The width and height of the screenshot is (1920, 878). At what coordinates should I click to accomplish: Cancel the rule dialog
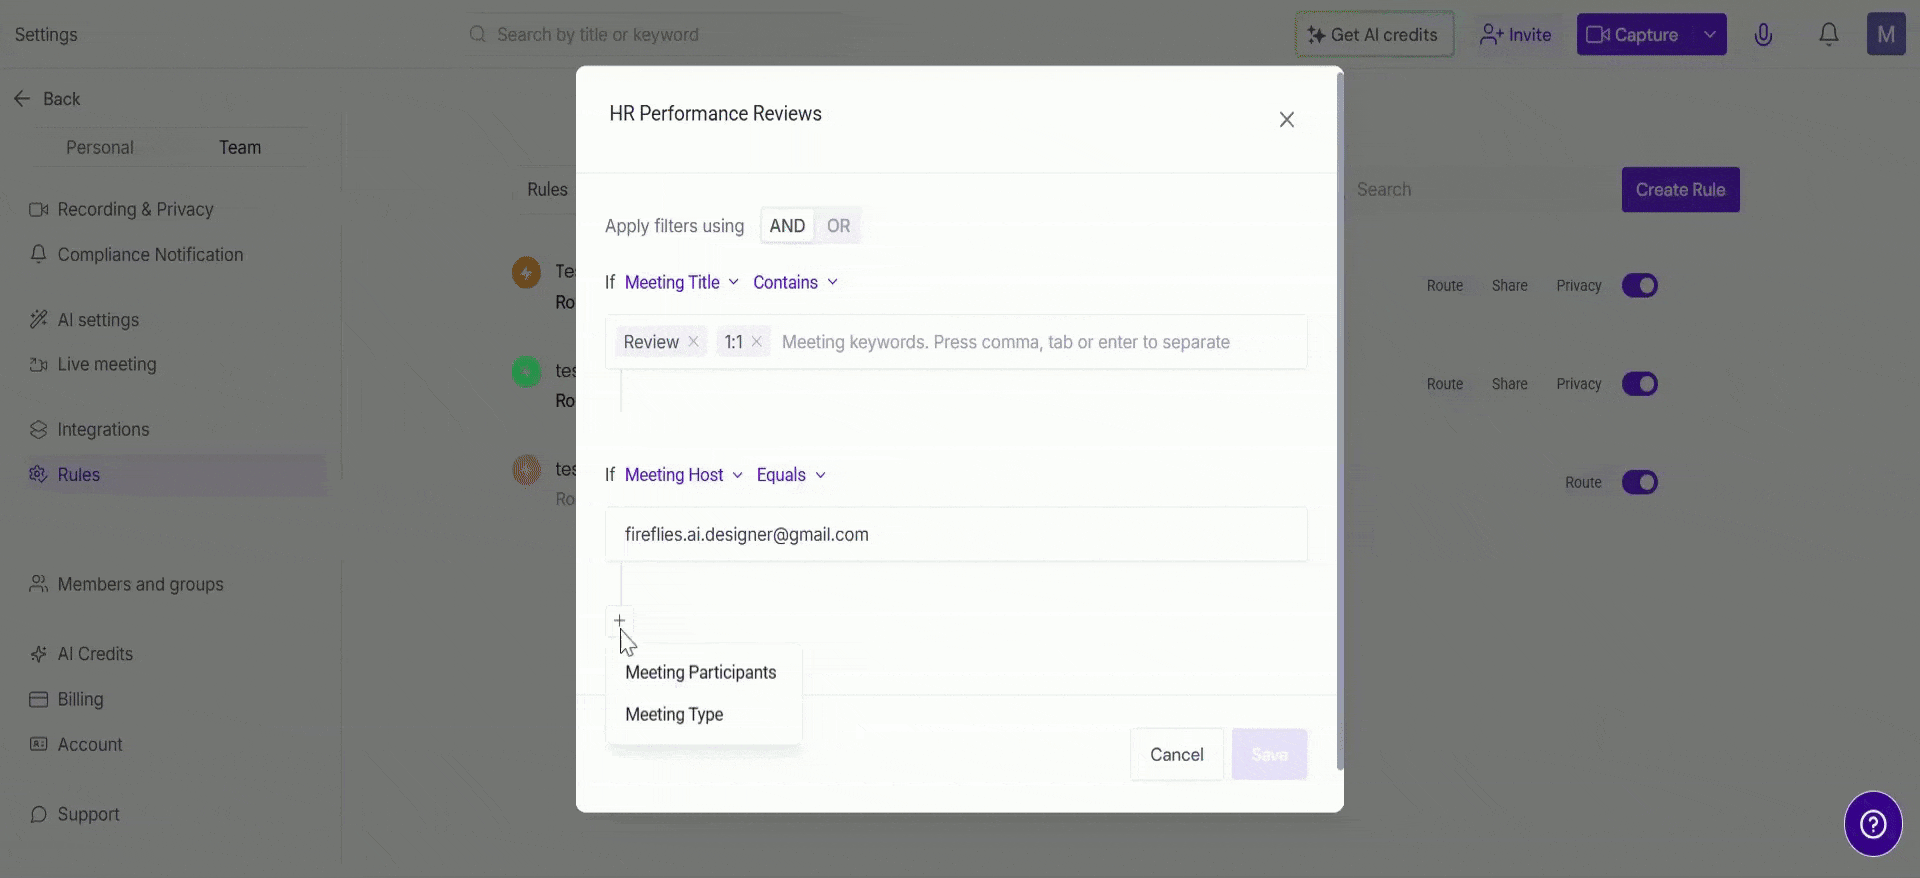point(1176,755)
